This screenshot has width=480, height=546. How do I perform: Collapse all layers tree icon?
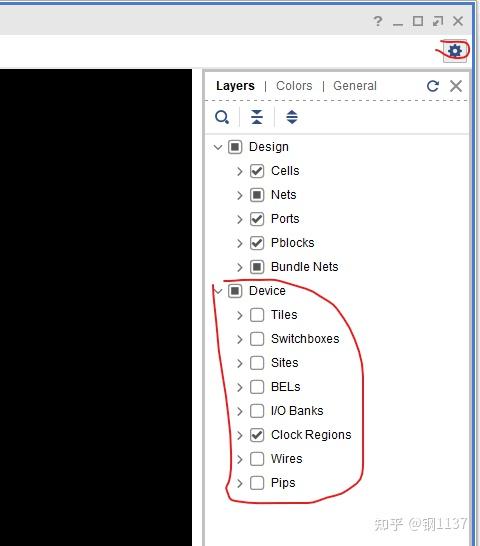[x=257, y=117]
